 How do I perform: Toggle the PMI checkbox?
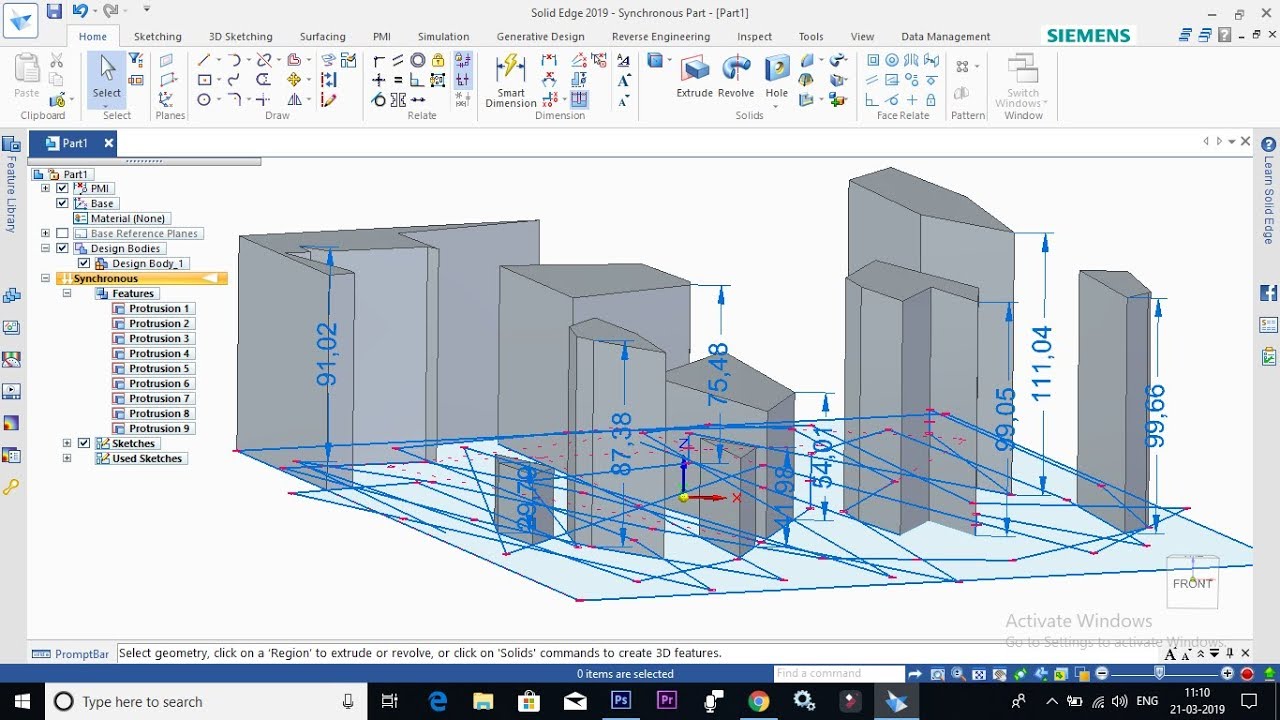63,188
